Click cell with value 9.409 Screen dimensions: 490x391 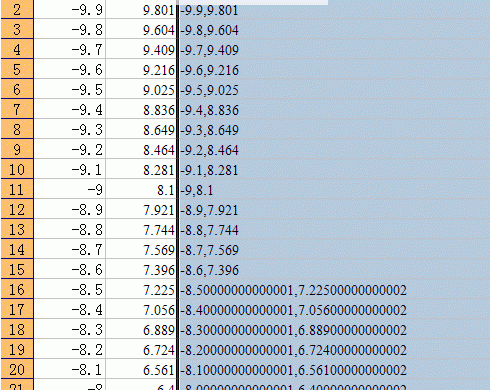[x=141, y=49]
